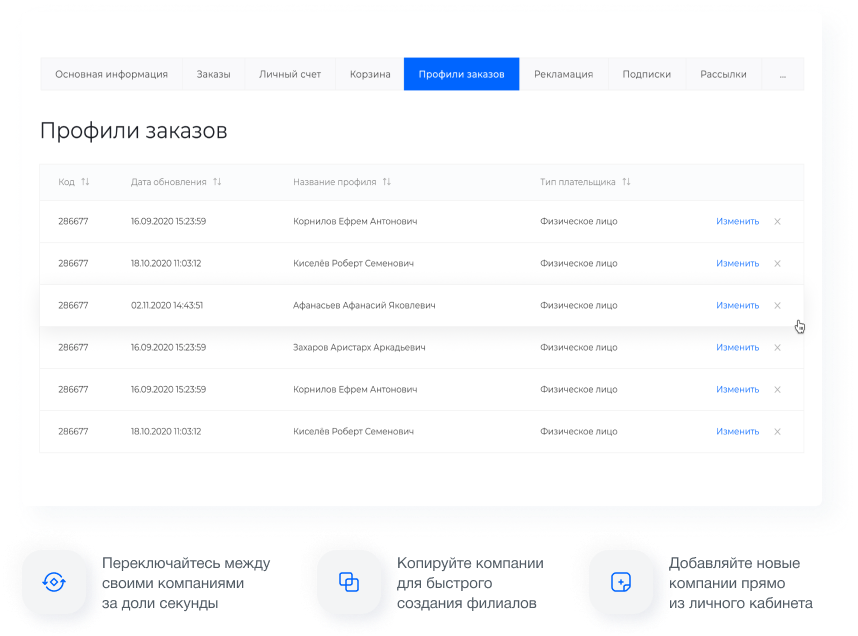Sort the table by Код column arrows
Viewport: 858px width, 636px height.
click(x=85, y=182)
